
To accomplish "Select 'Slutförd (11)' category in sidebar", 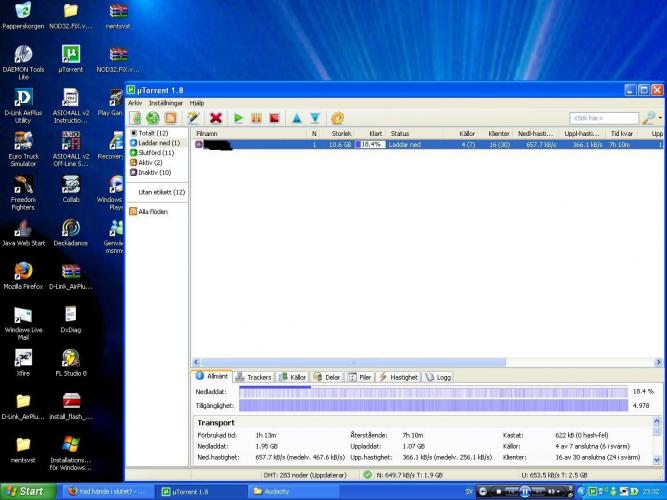I will pyautogui.click(x=156, y=153).
